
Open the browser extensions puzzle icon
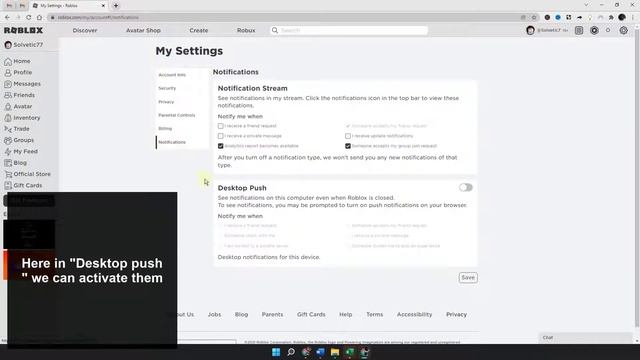point(611,18)
